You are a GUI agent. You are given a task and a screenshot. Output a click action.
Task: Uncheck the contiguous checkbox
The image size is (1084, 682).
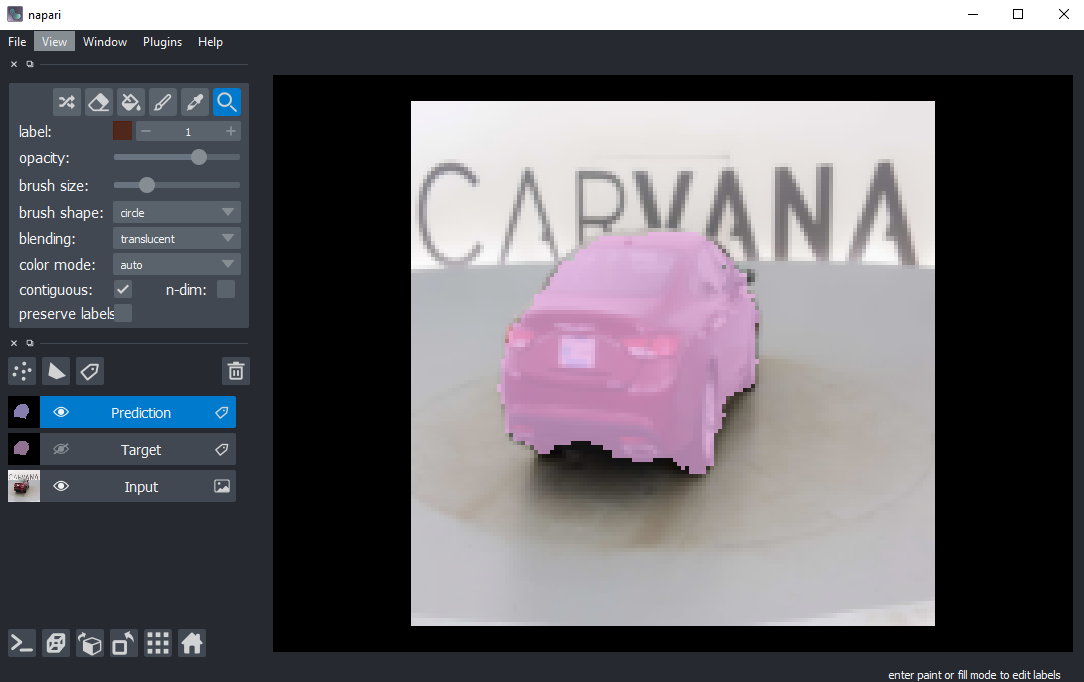(123, 290)
